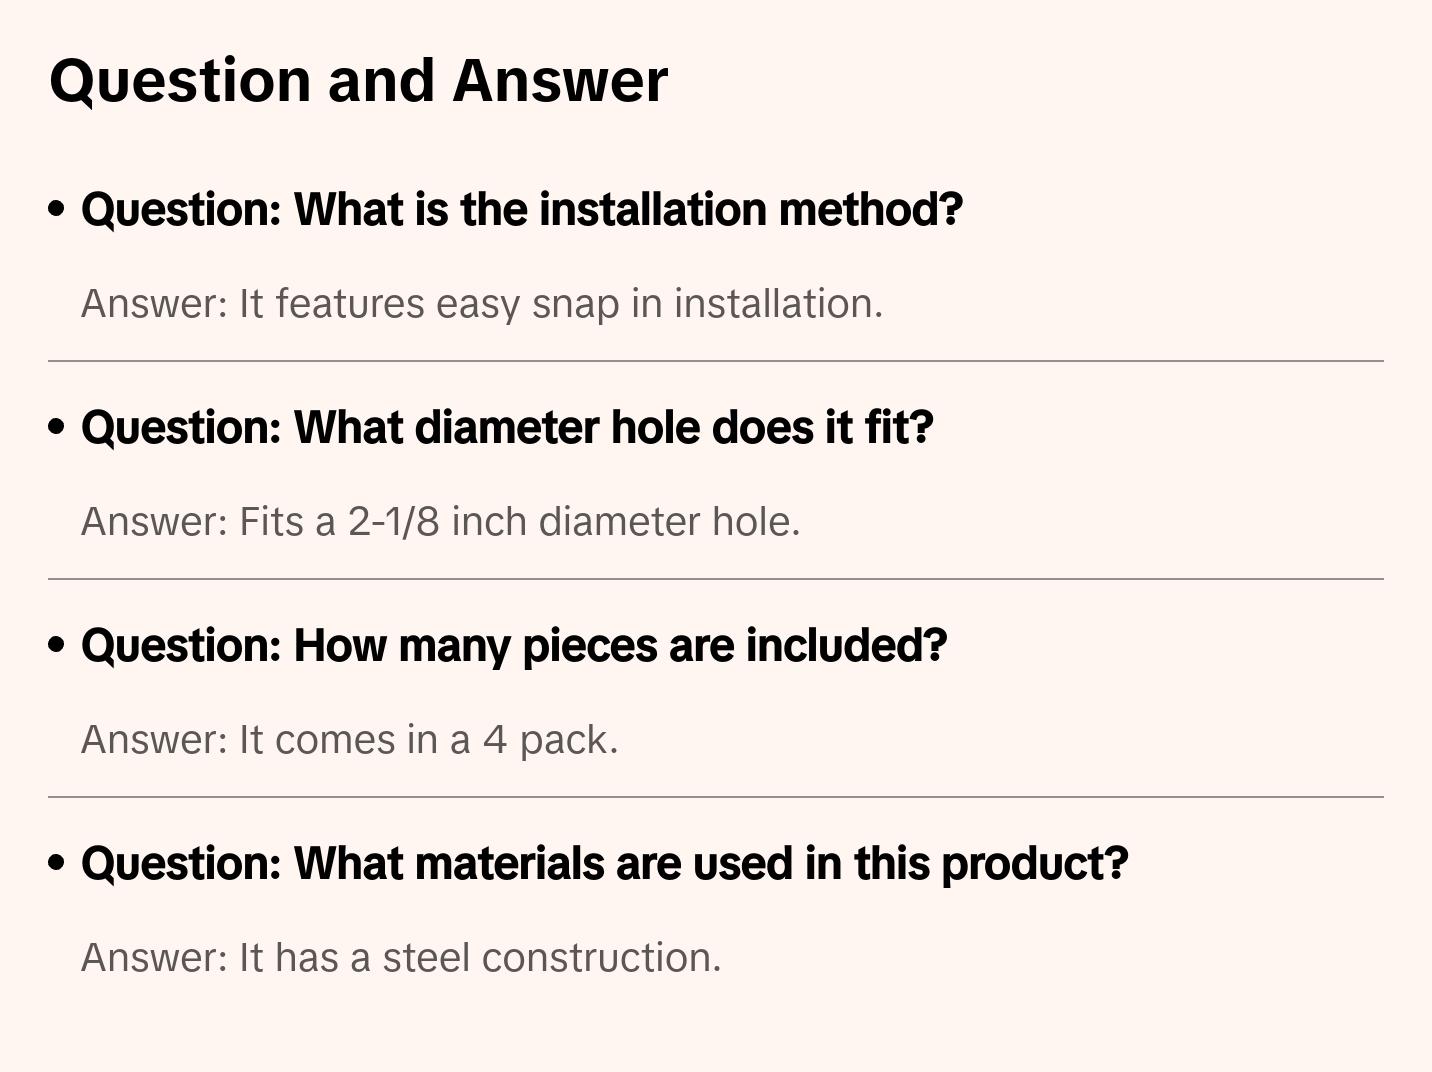Click the bullet next to the diameter hole question
This screenshot has width=1432, height=1072.
pos(57,427)
